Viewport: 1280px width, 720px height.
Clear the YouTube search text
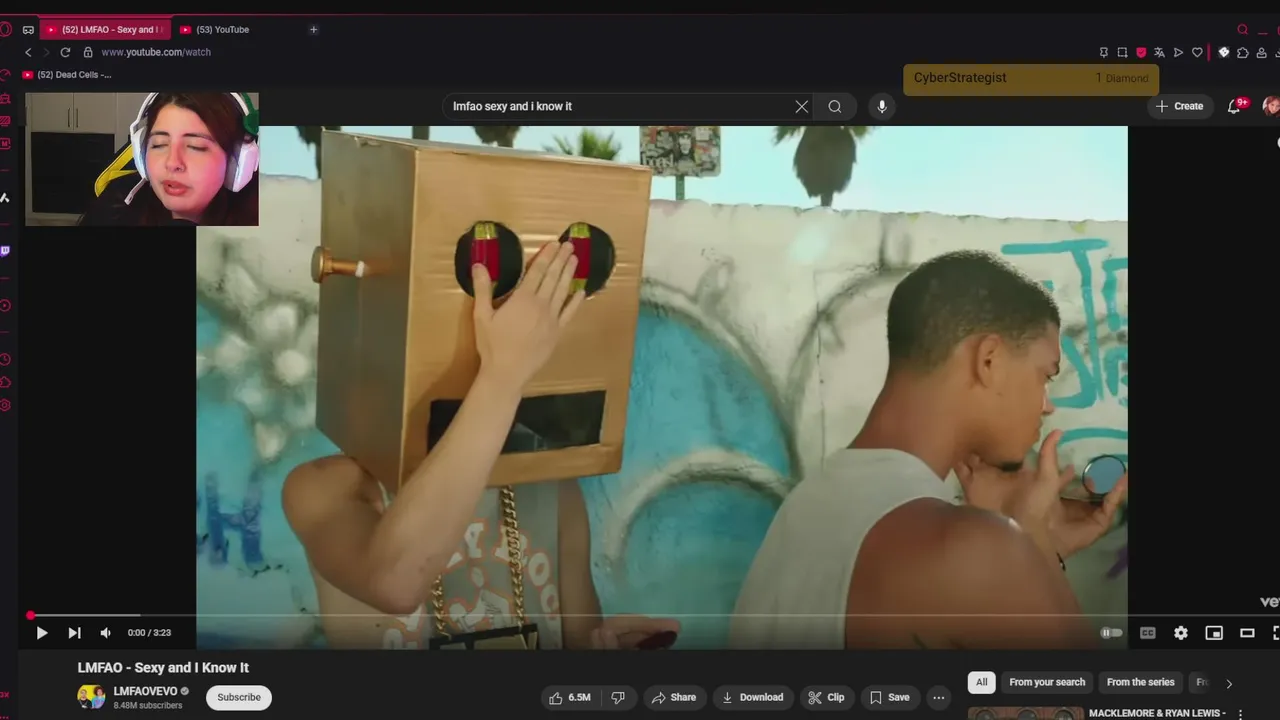pyautogui.click(x=801, y=106)
